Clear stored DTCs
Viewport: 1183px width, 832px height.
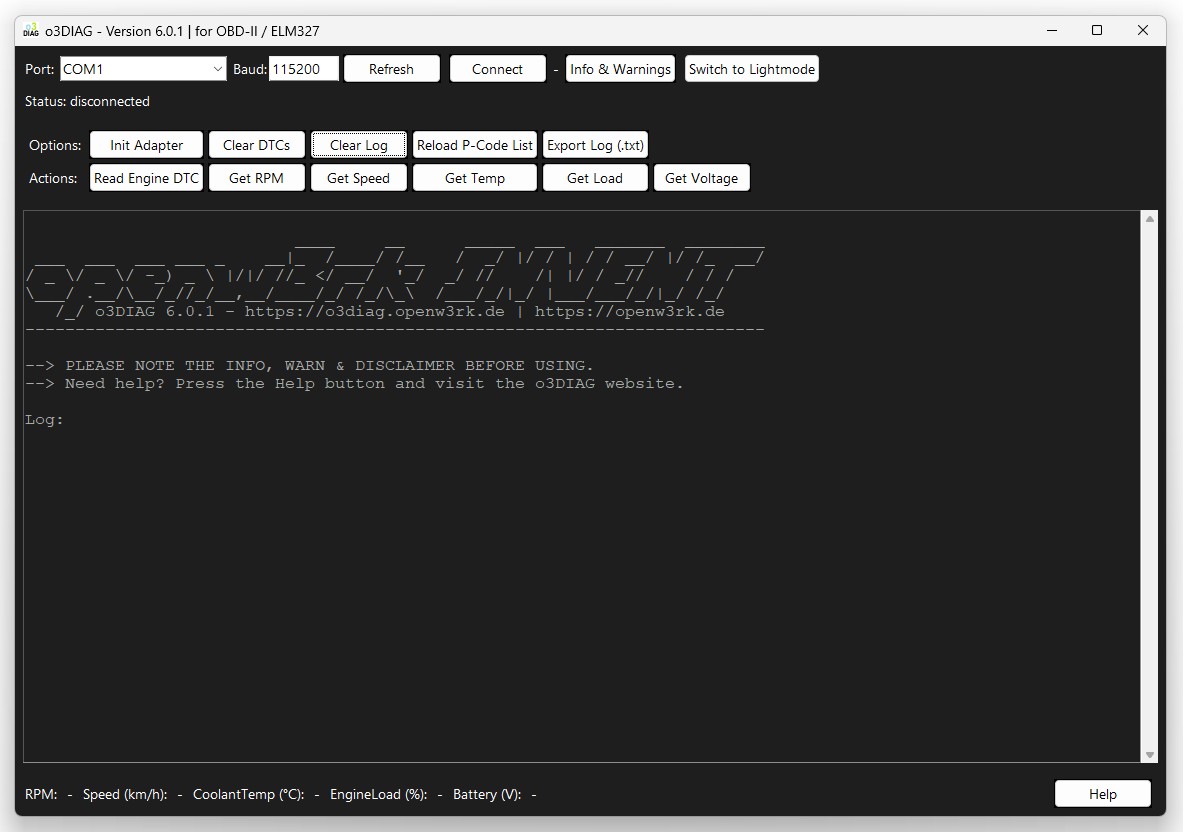click(256, 144)
